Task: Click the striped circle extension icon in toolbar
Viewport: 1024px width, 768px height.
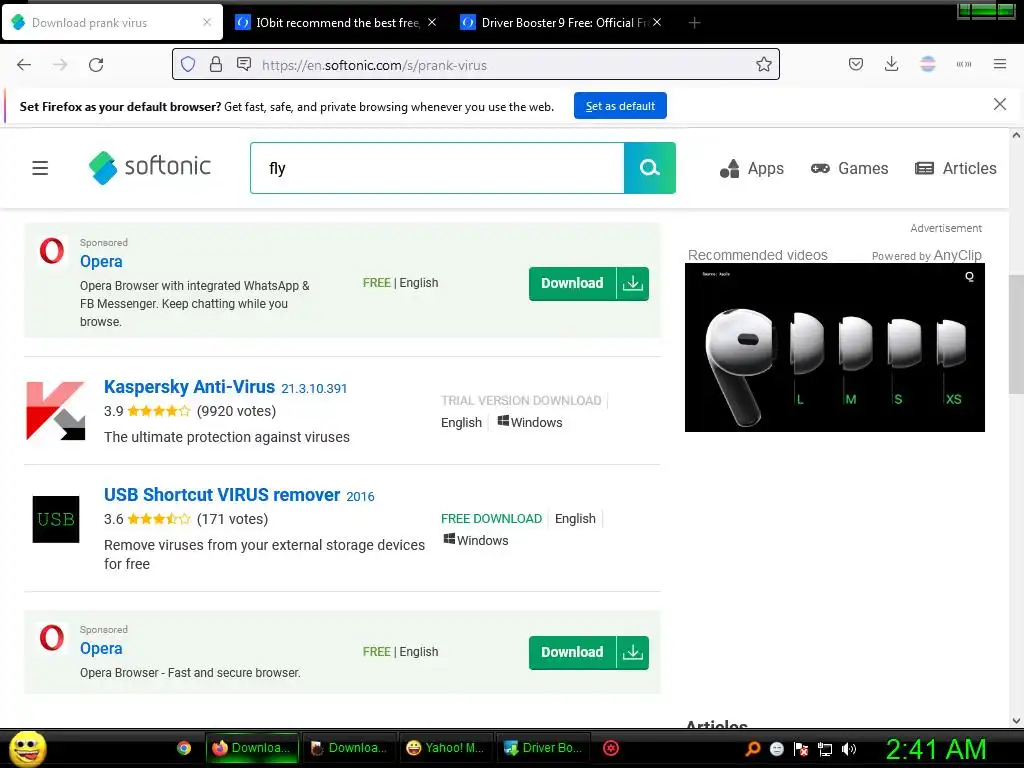Action: point(927,64)
